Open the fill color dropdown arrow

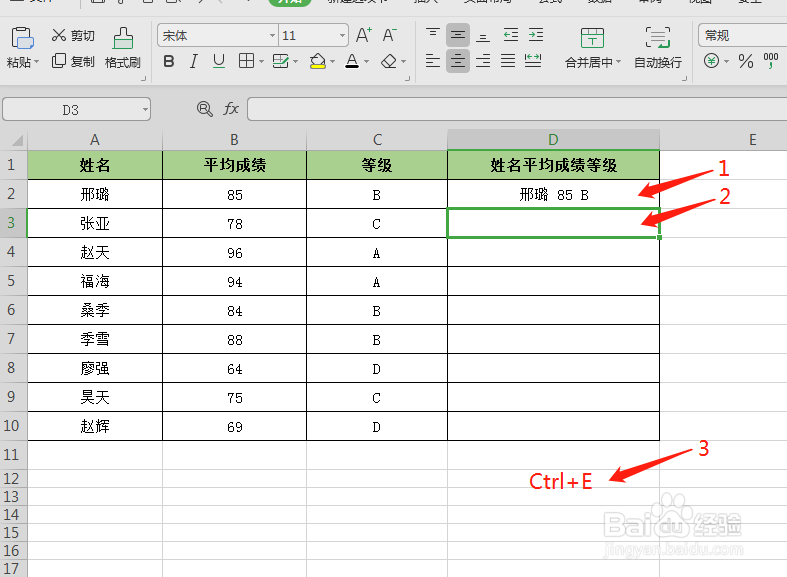(x=332, y=62)
